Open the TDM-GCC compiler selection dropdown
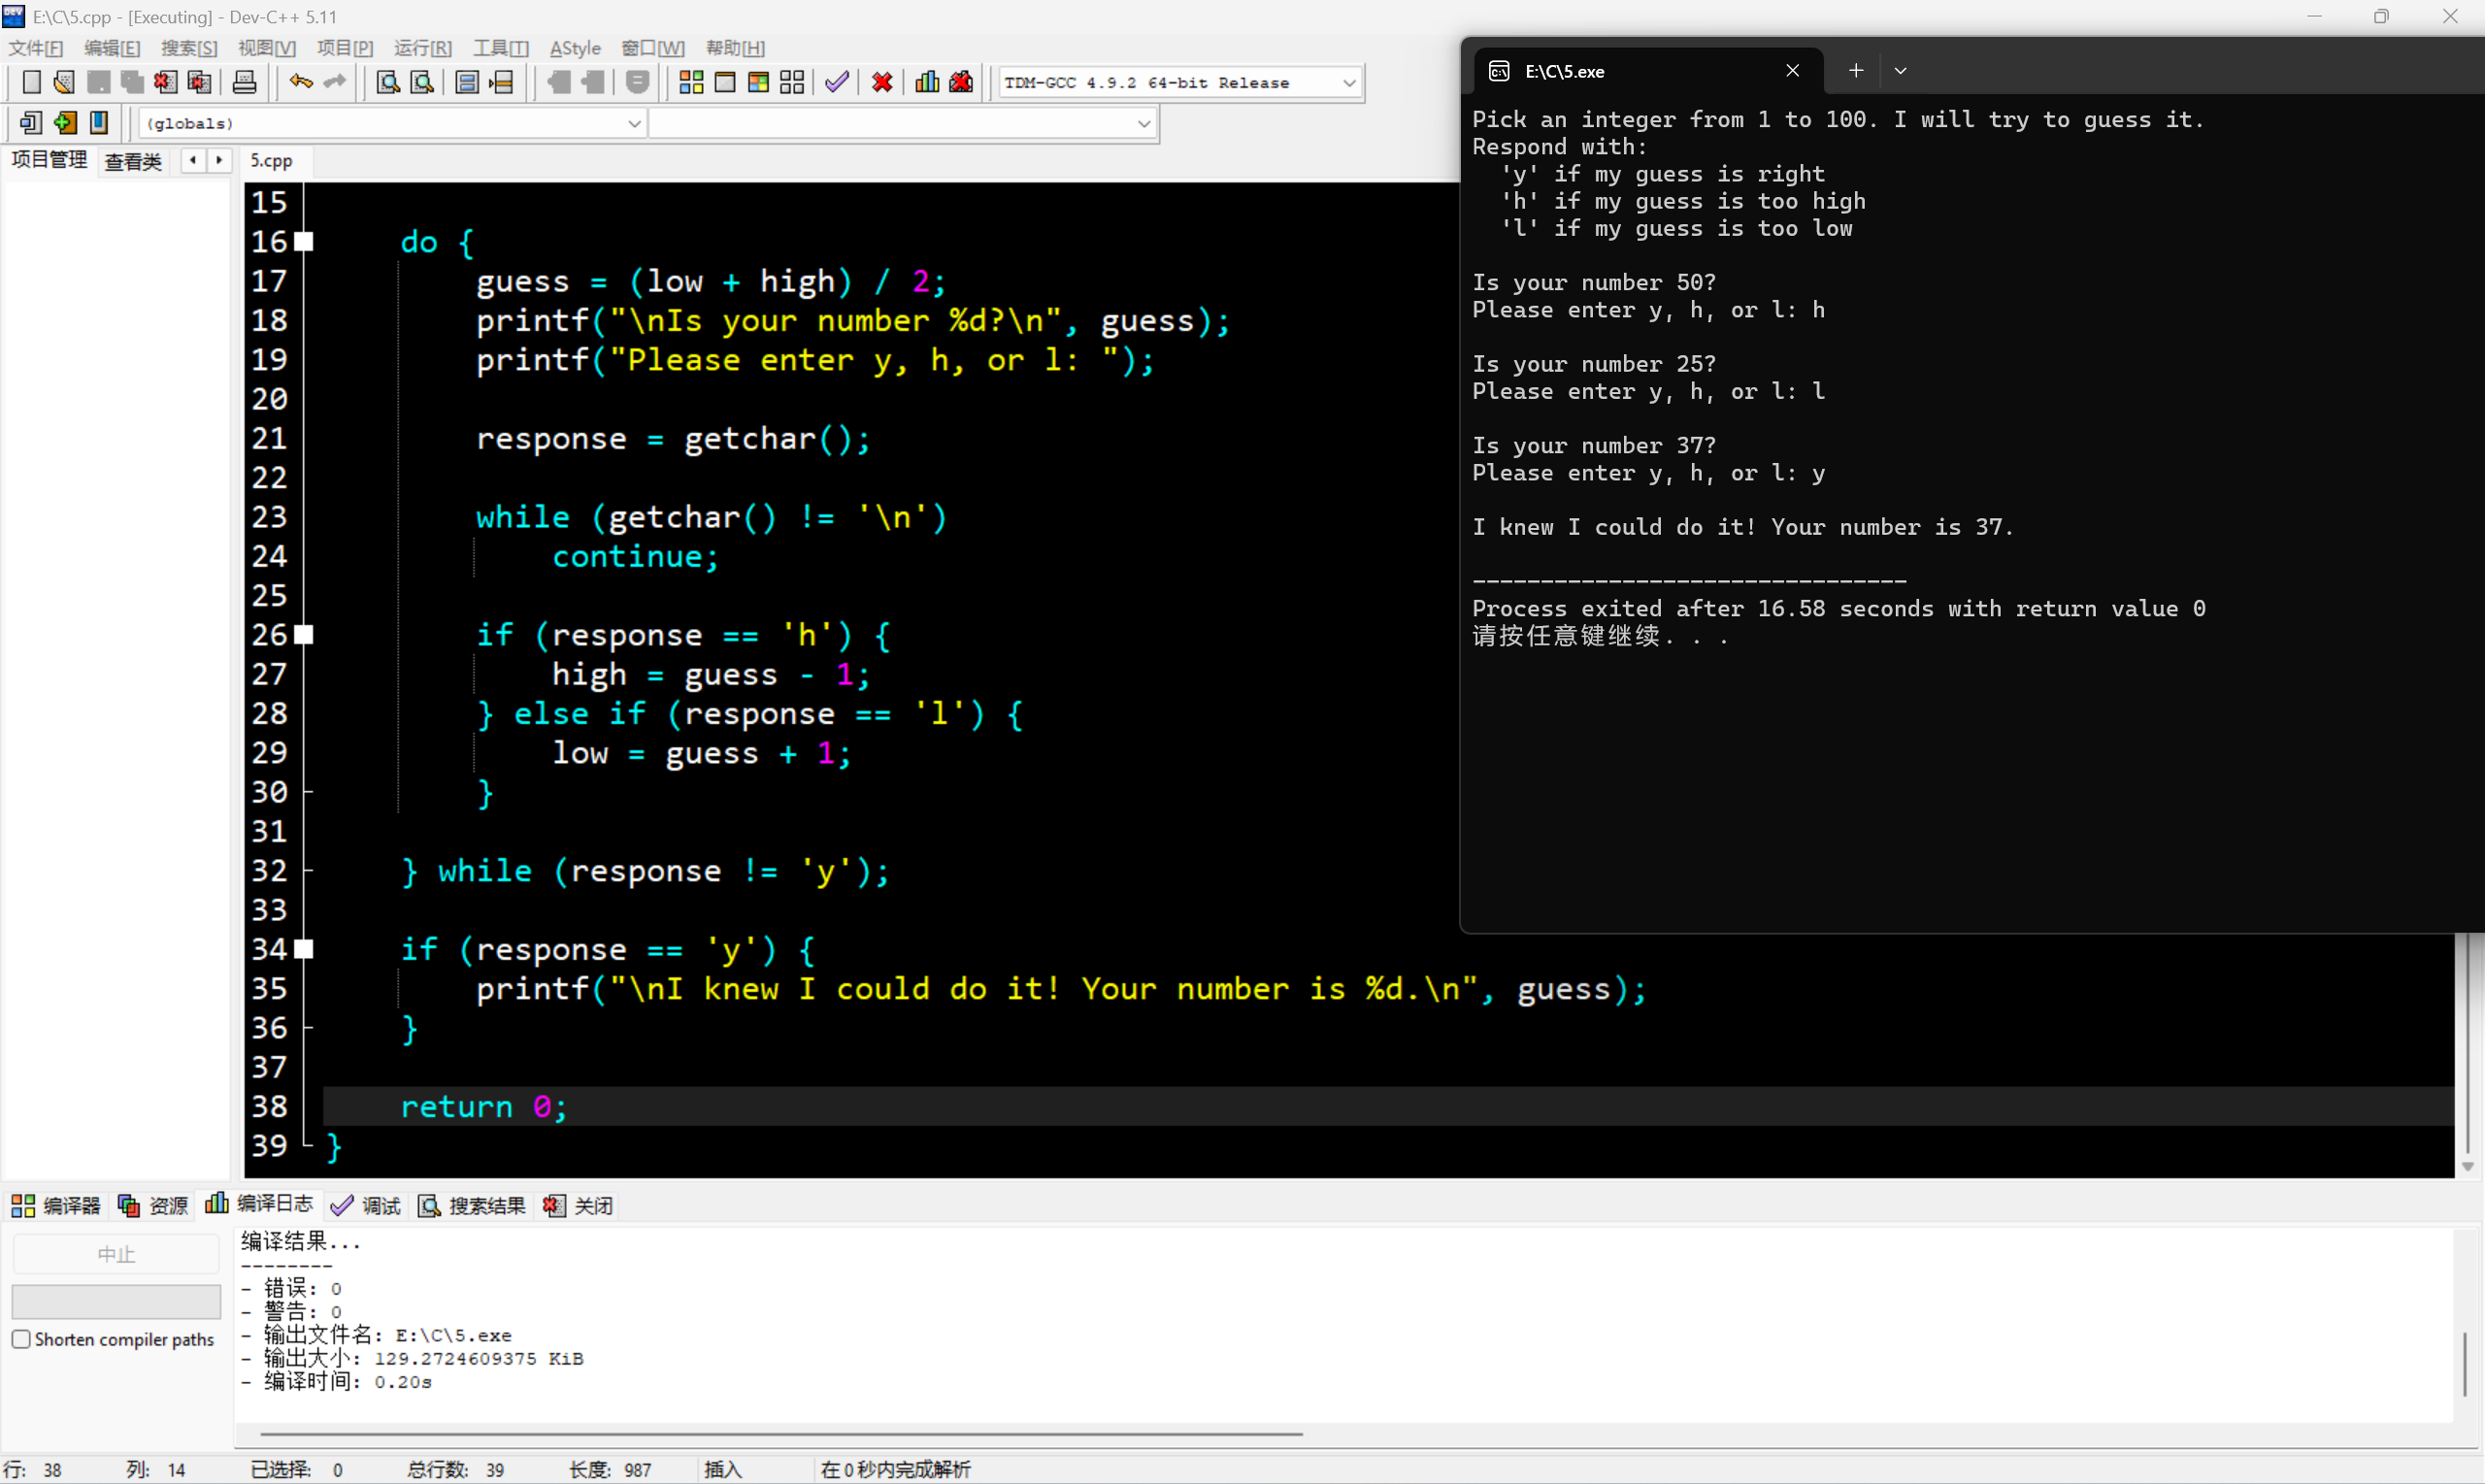Image resolution: width=2485 pixels, height=1484 pixels. (1349, 83)
